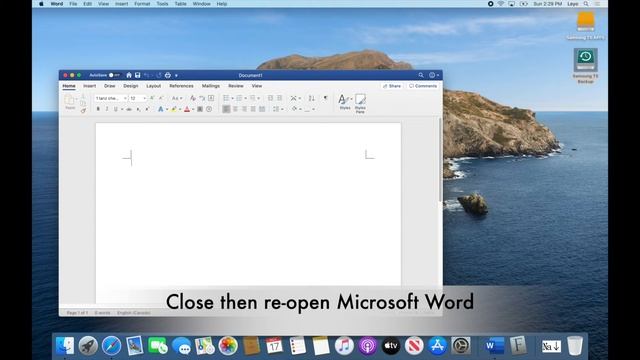Apply the blue Text Effects A
640x360 pixels.
point(160,109)
